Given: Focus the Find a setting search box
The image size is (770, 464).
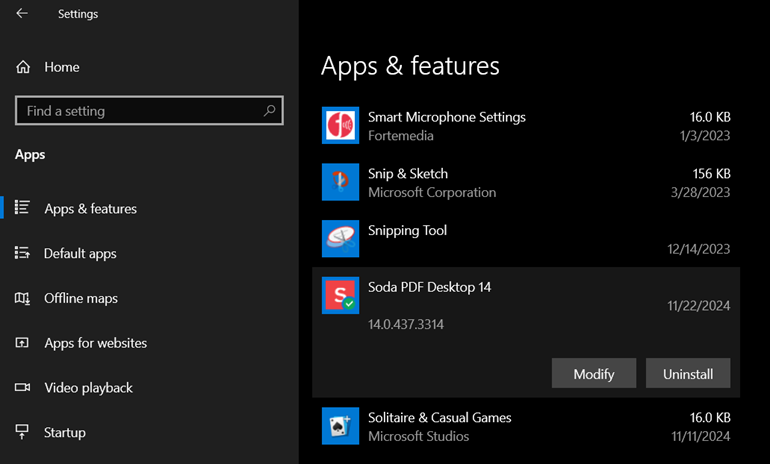Looking at the screenshot, I should click(140, 111).
